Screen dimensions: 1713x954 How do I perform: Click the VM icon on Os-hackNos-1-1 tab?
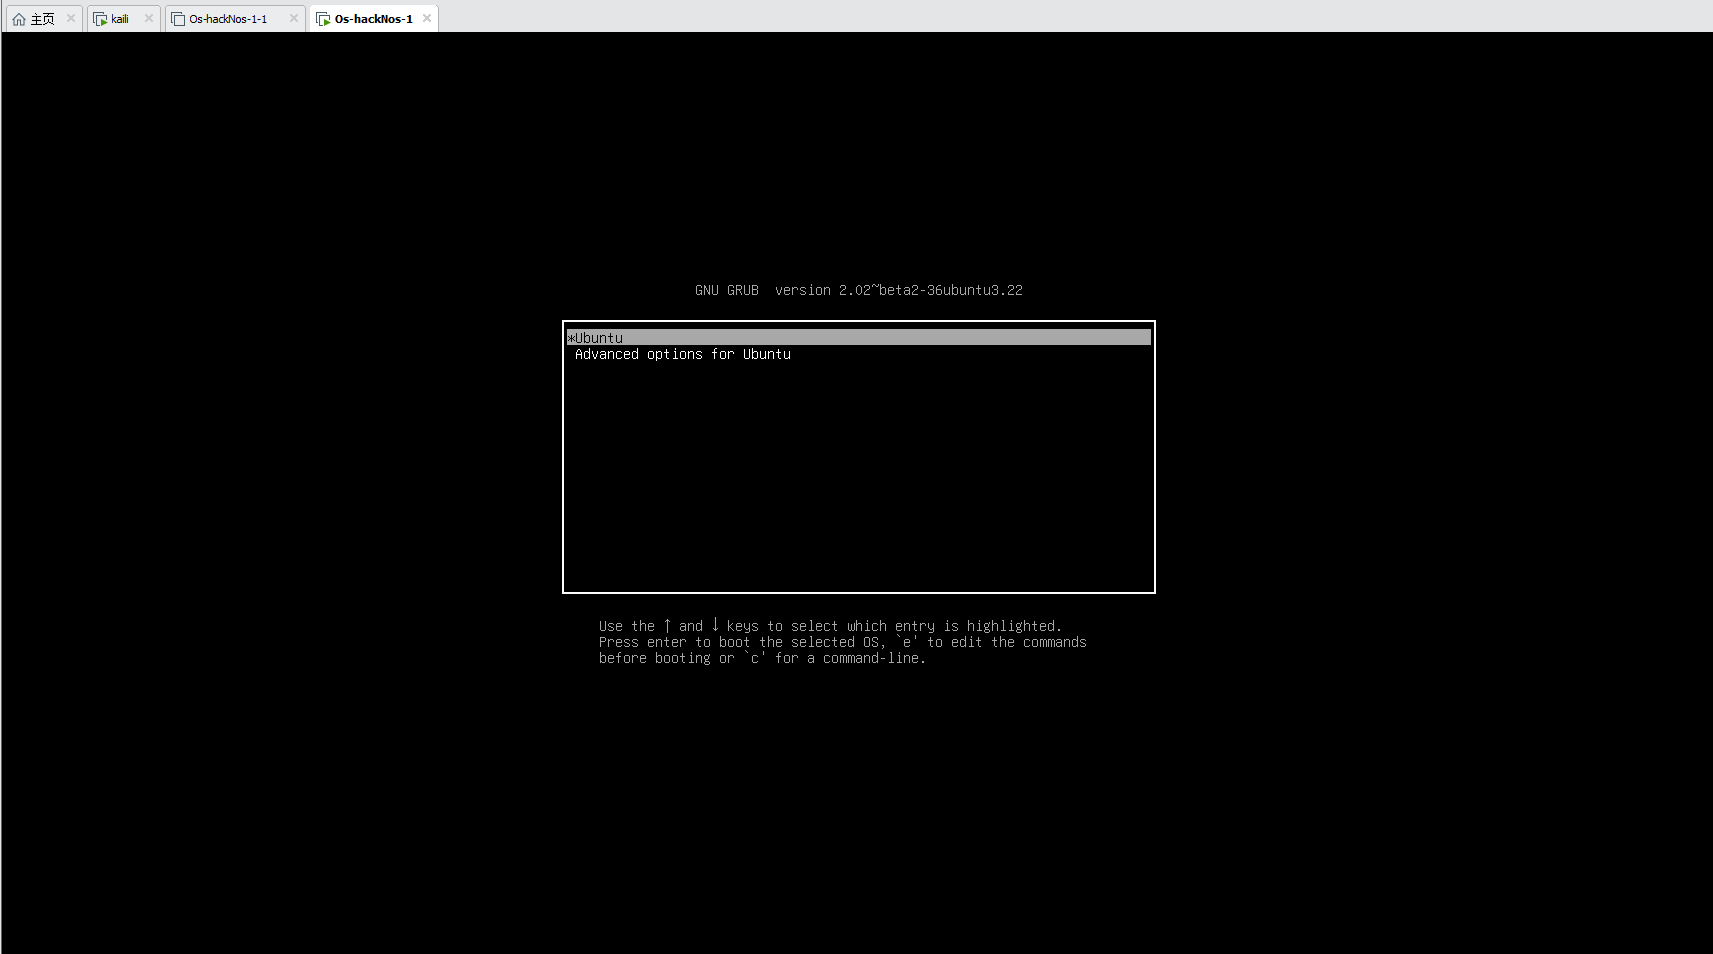(178, 19)
